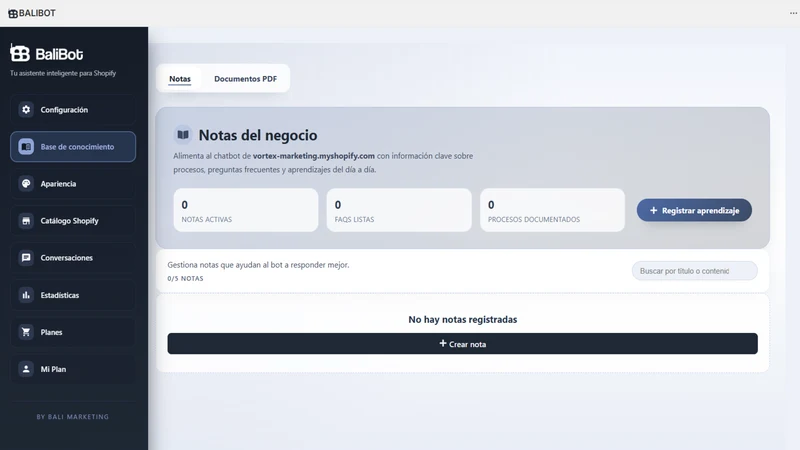This screenshot has width=800, height=450.
Task: Click the Registrar aprendizaje button
Action: tap(694, 210)
